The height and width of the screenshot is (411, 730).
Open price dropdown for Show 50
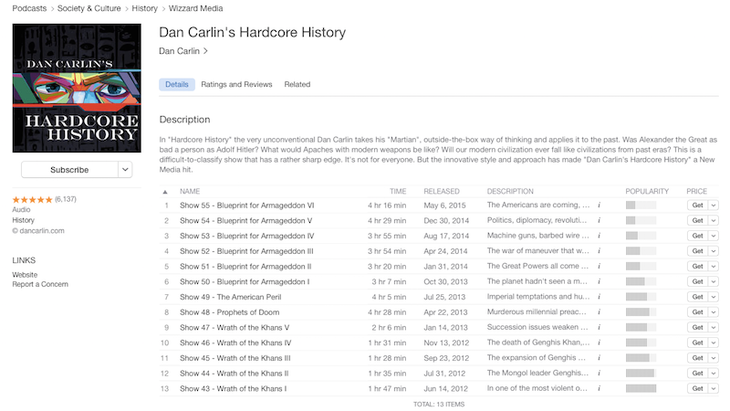[713, 282]
